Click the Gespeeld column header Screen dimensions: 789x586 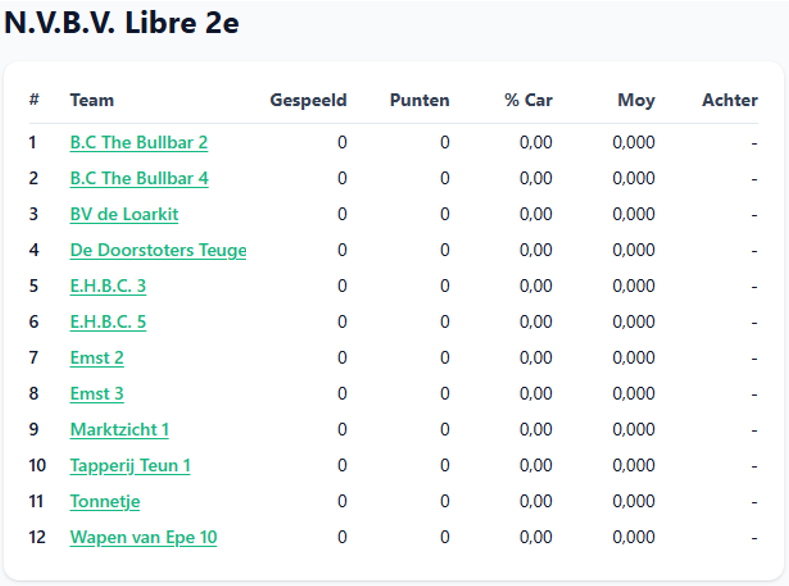(308, 100)
